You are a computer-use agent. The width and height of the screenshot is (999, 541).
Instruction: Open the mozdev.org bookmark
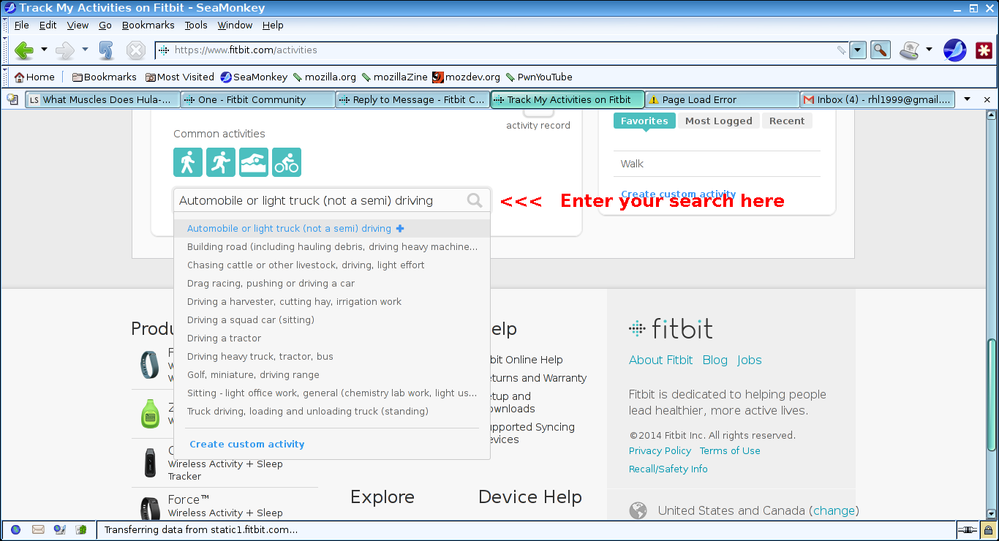click(466, 77)
